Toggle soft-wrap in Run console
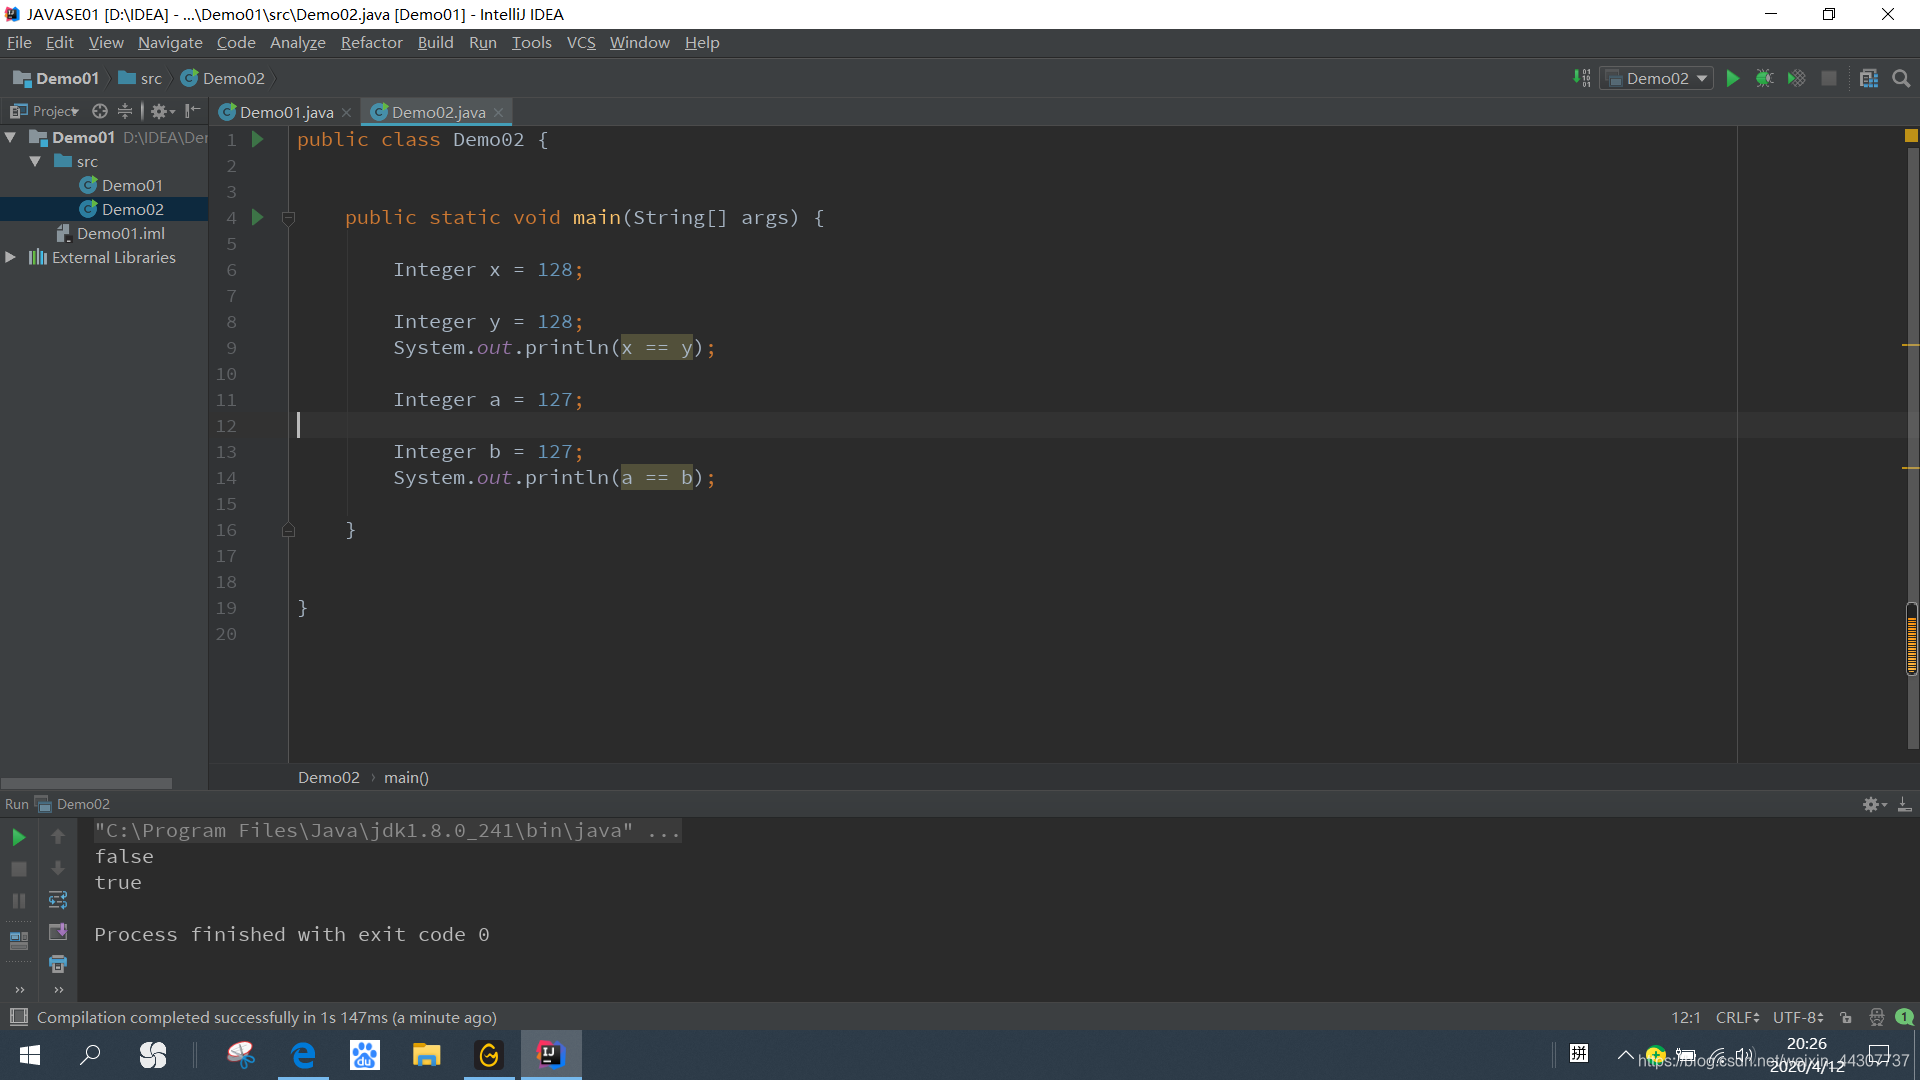 pos(58,900)
